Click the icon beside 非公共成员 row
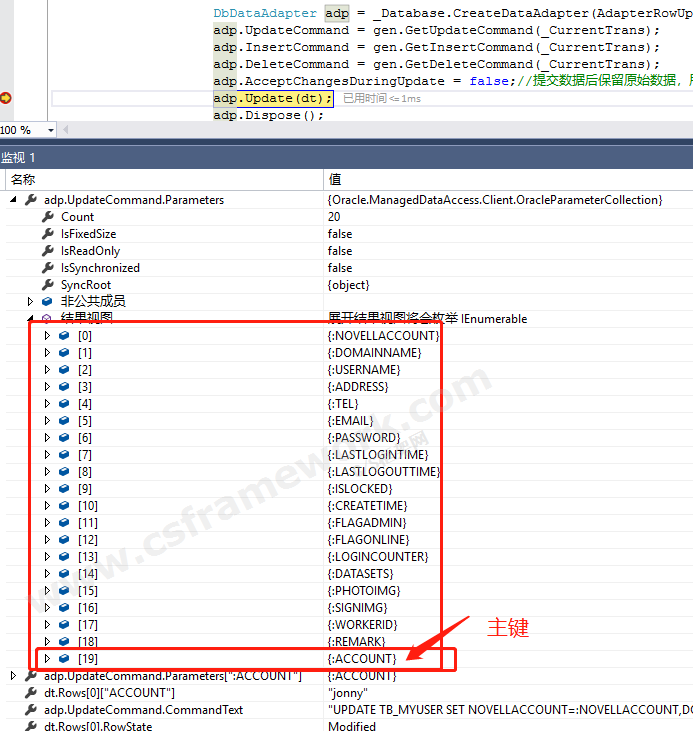Image resolution: width=693 pixels, height=731 pixels. point(46,301)
